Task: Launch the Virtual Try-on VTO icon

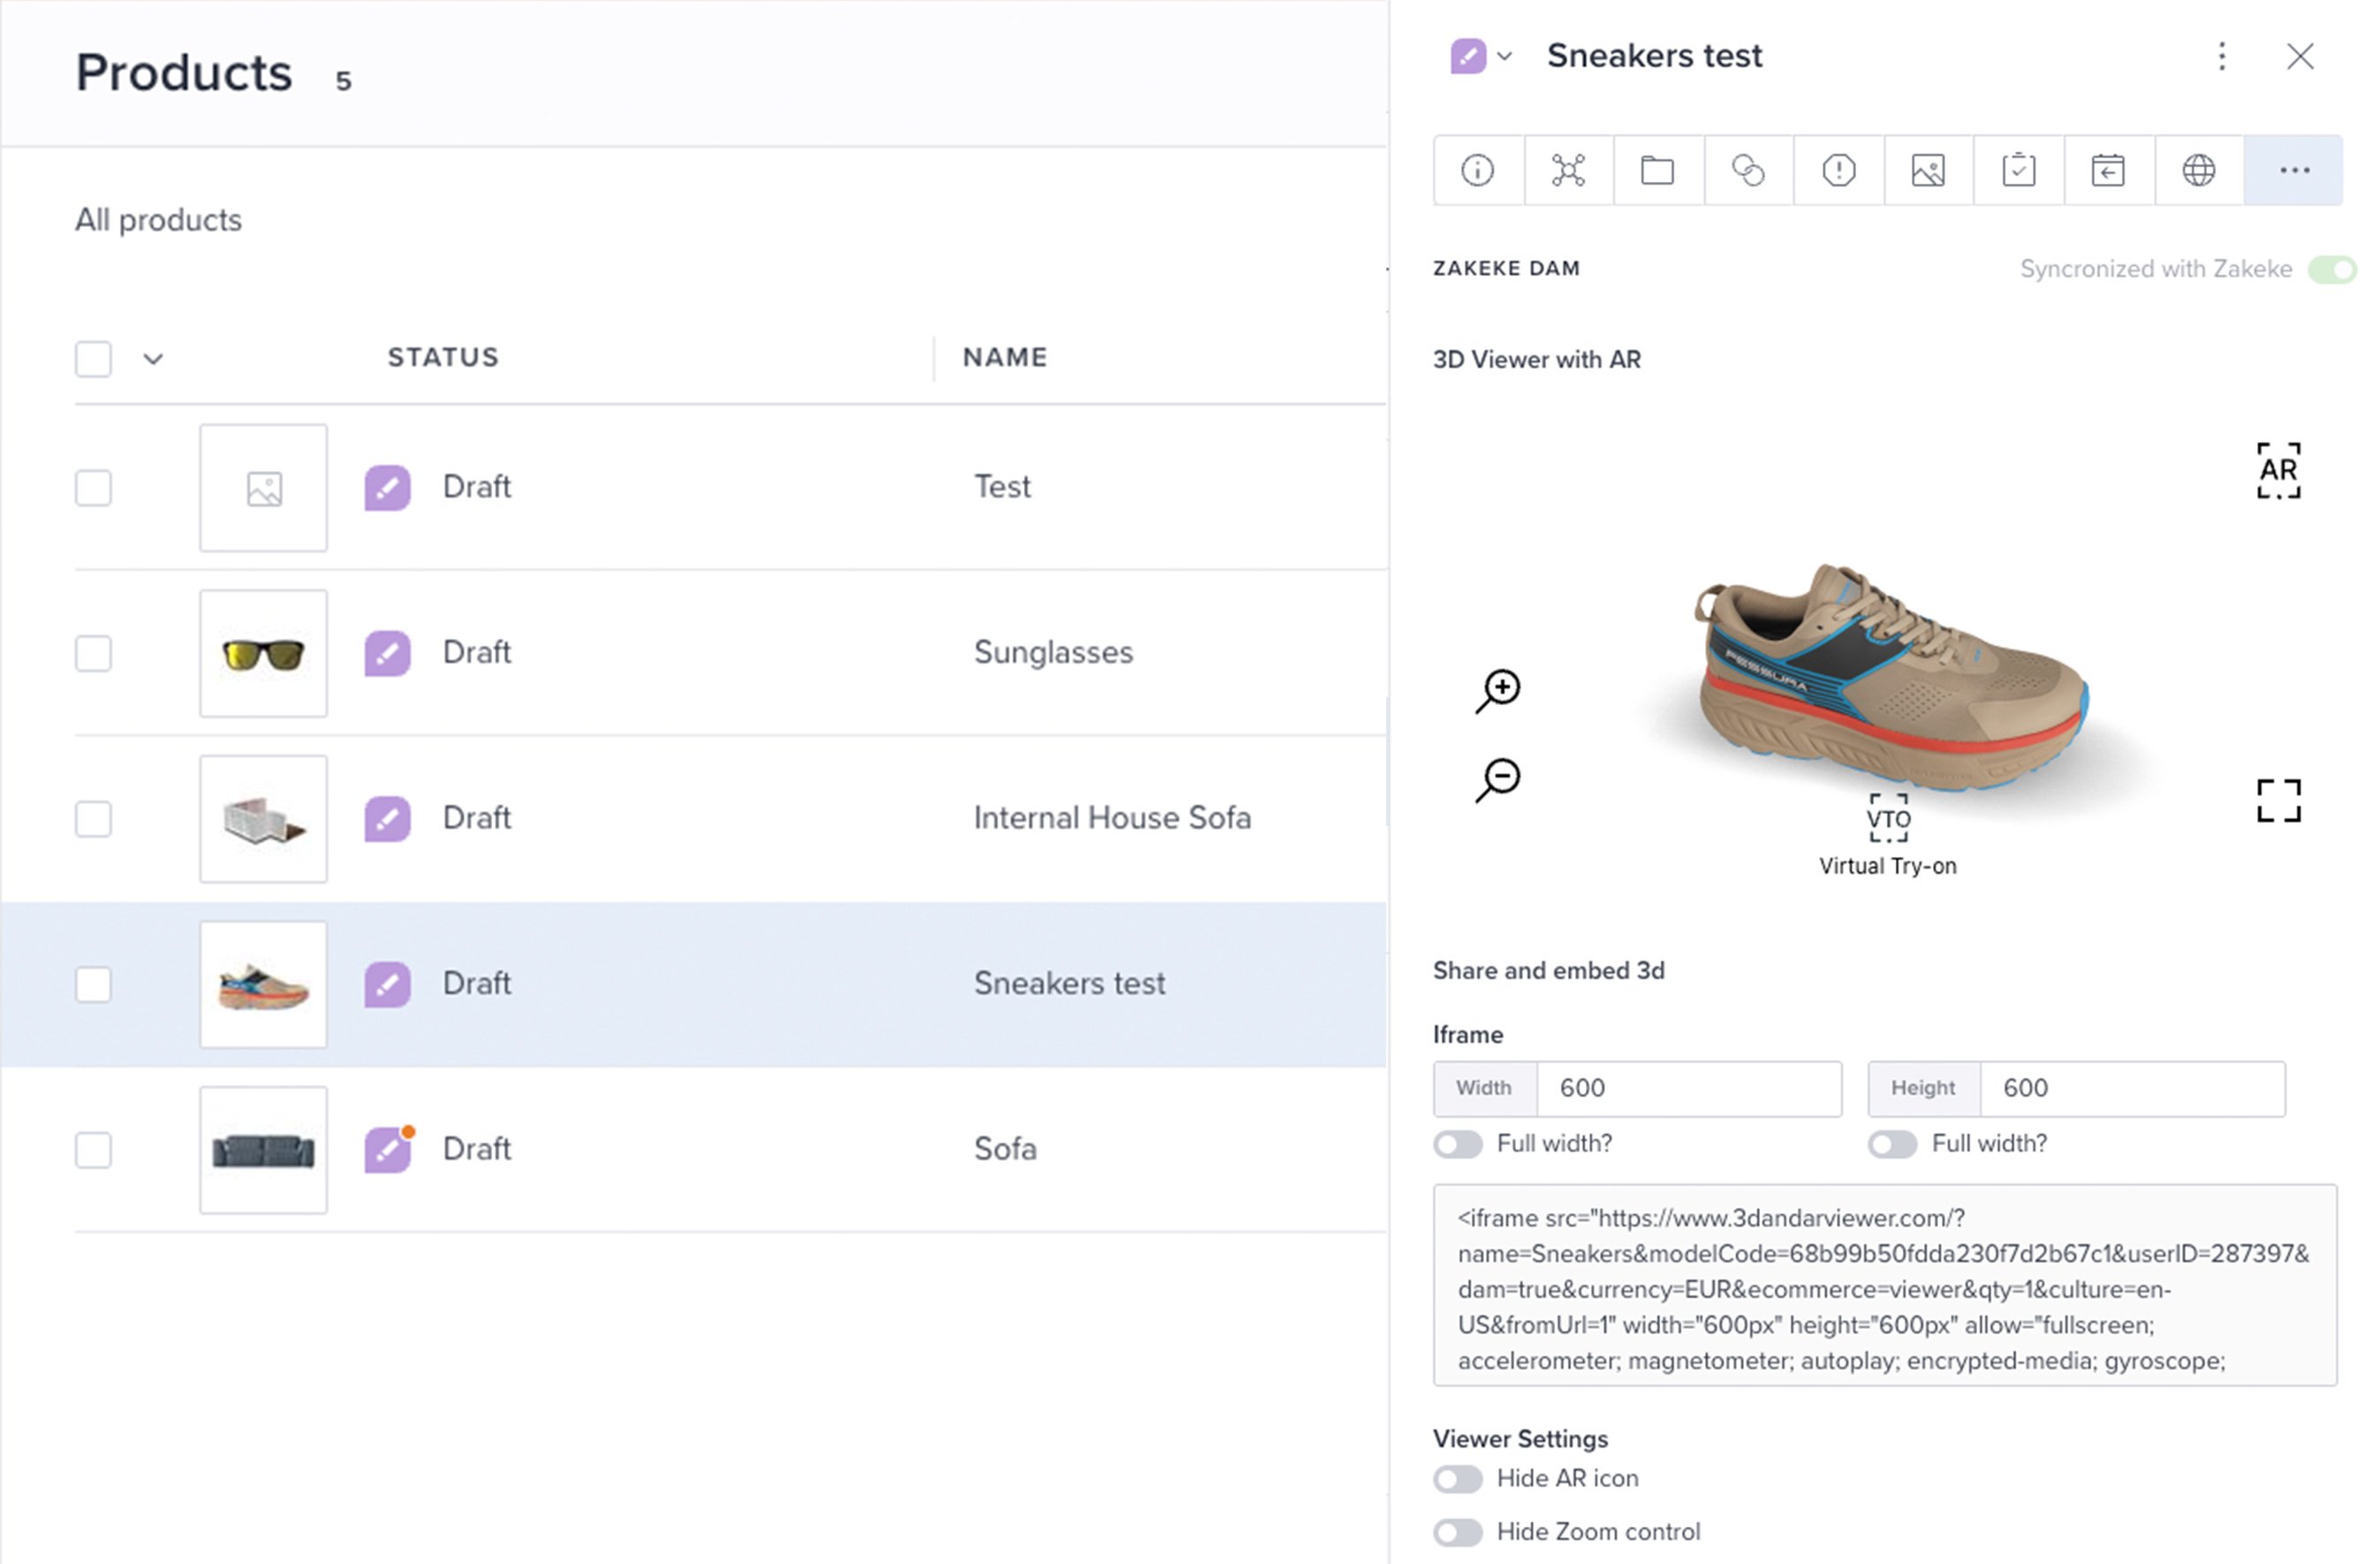Action: click(x=1887, y=819)
